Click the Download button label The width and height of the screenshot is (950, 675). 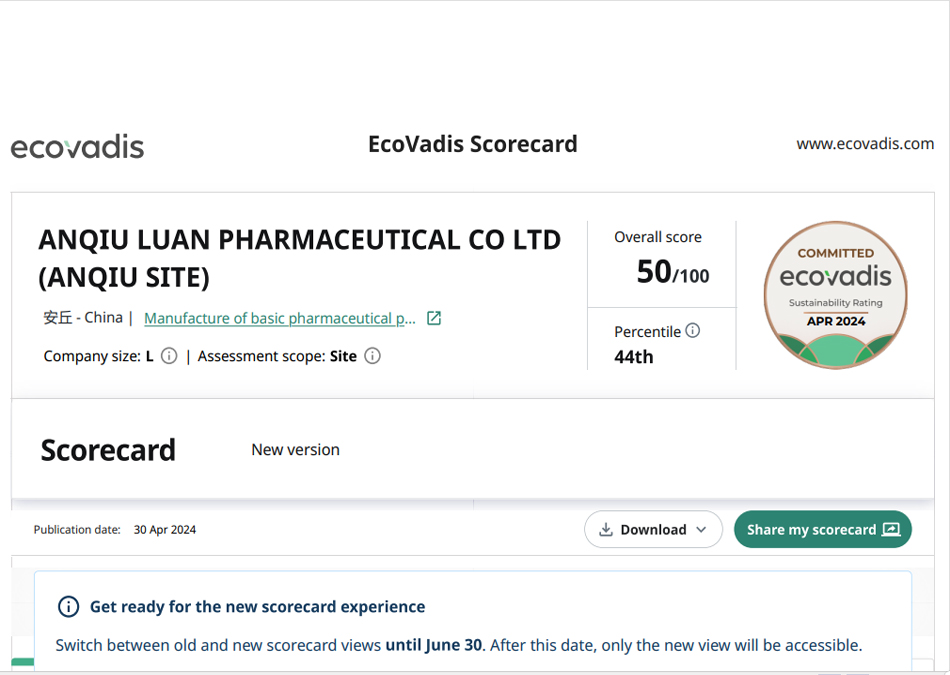653,530
